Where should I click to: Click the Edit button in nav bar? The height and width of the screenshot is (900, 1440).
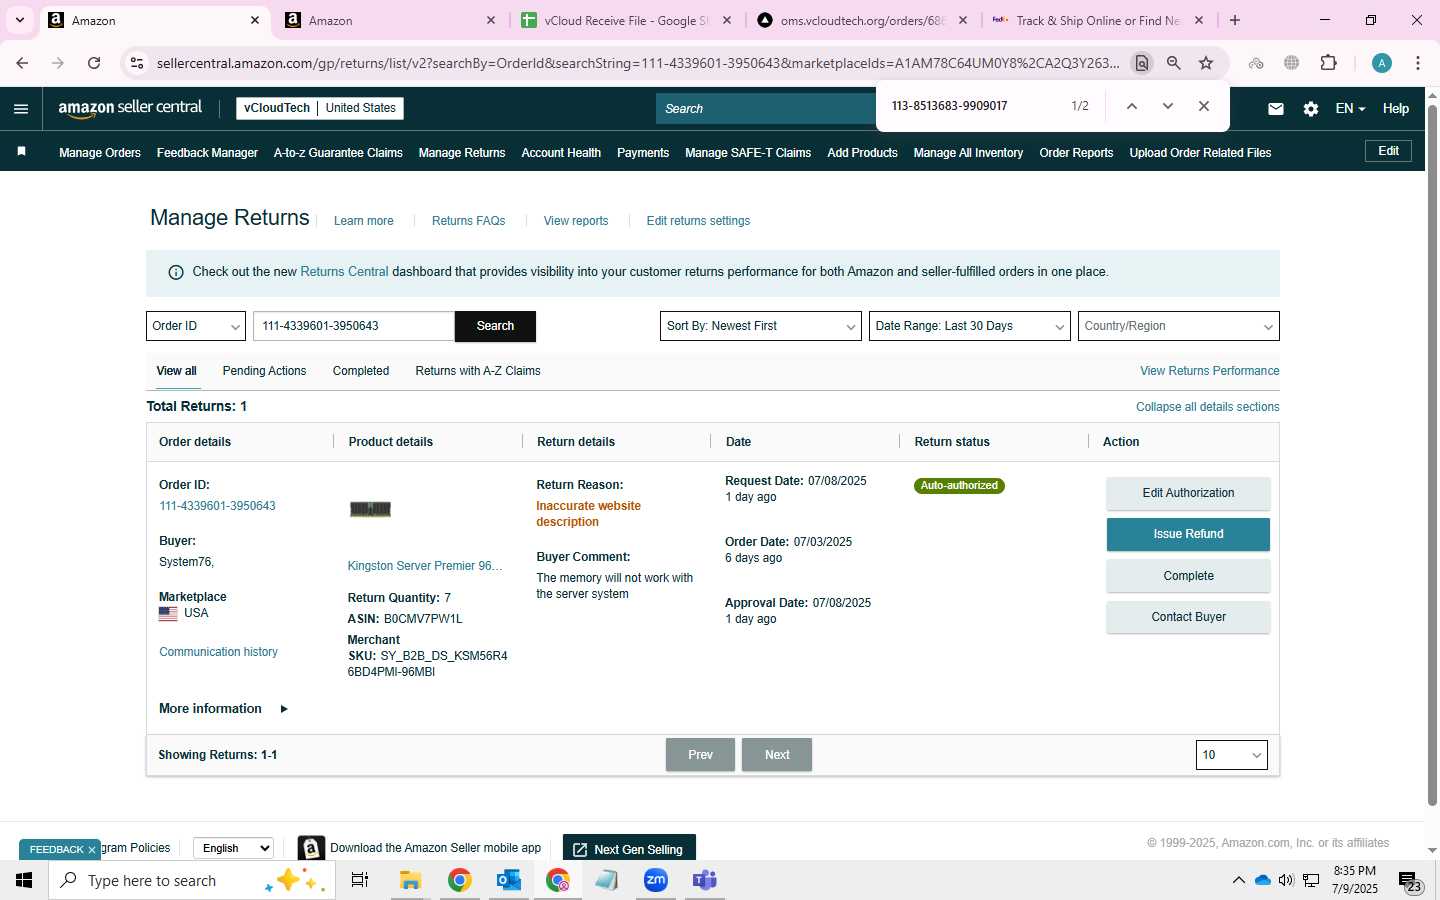click(x=1389, y=151)
